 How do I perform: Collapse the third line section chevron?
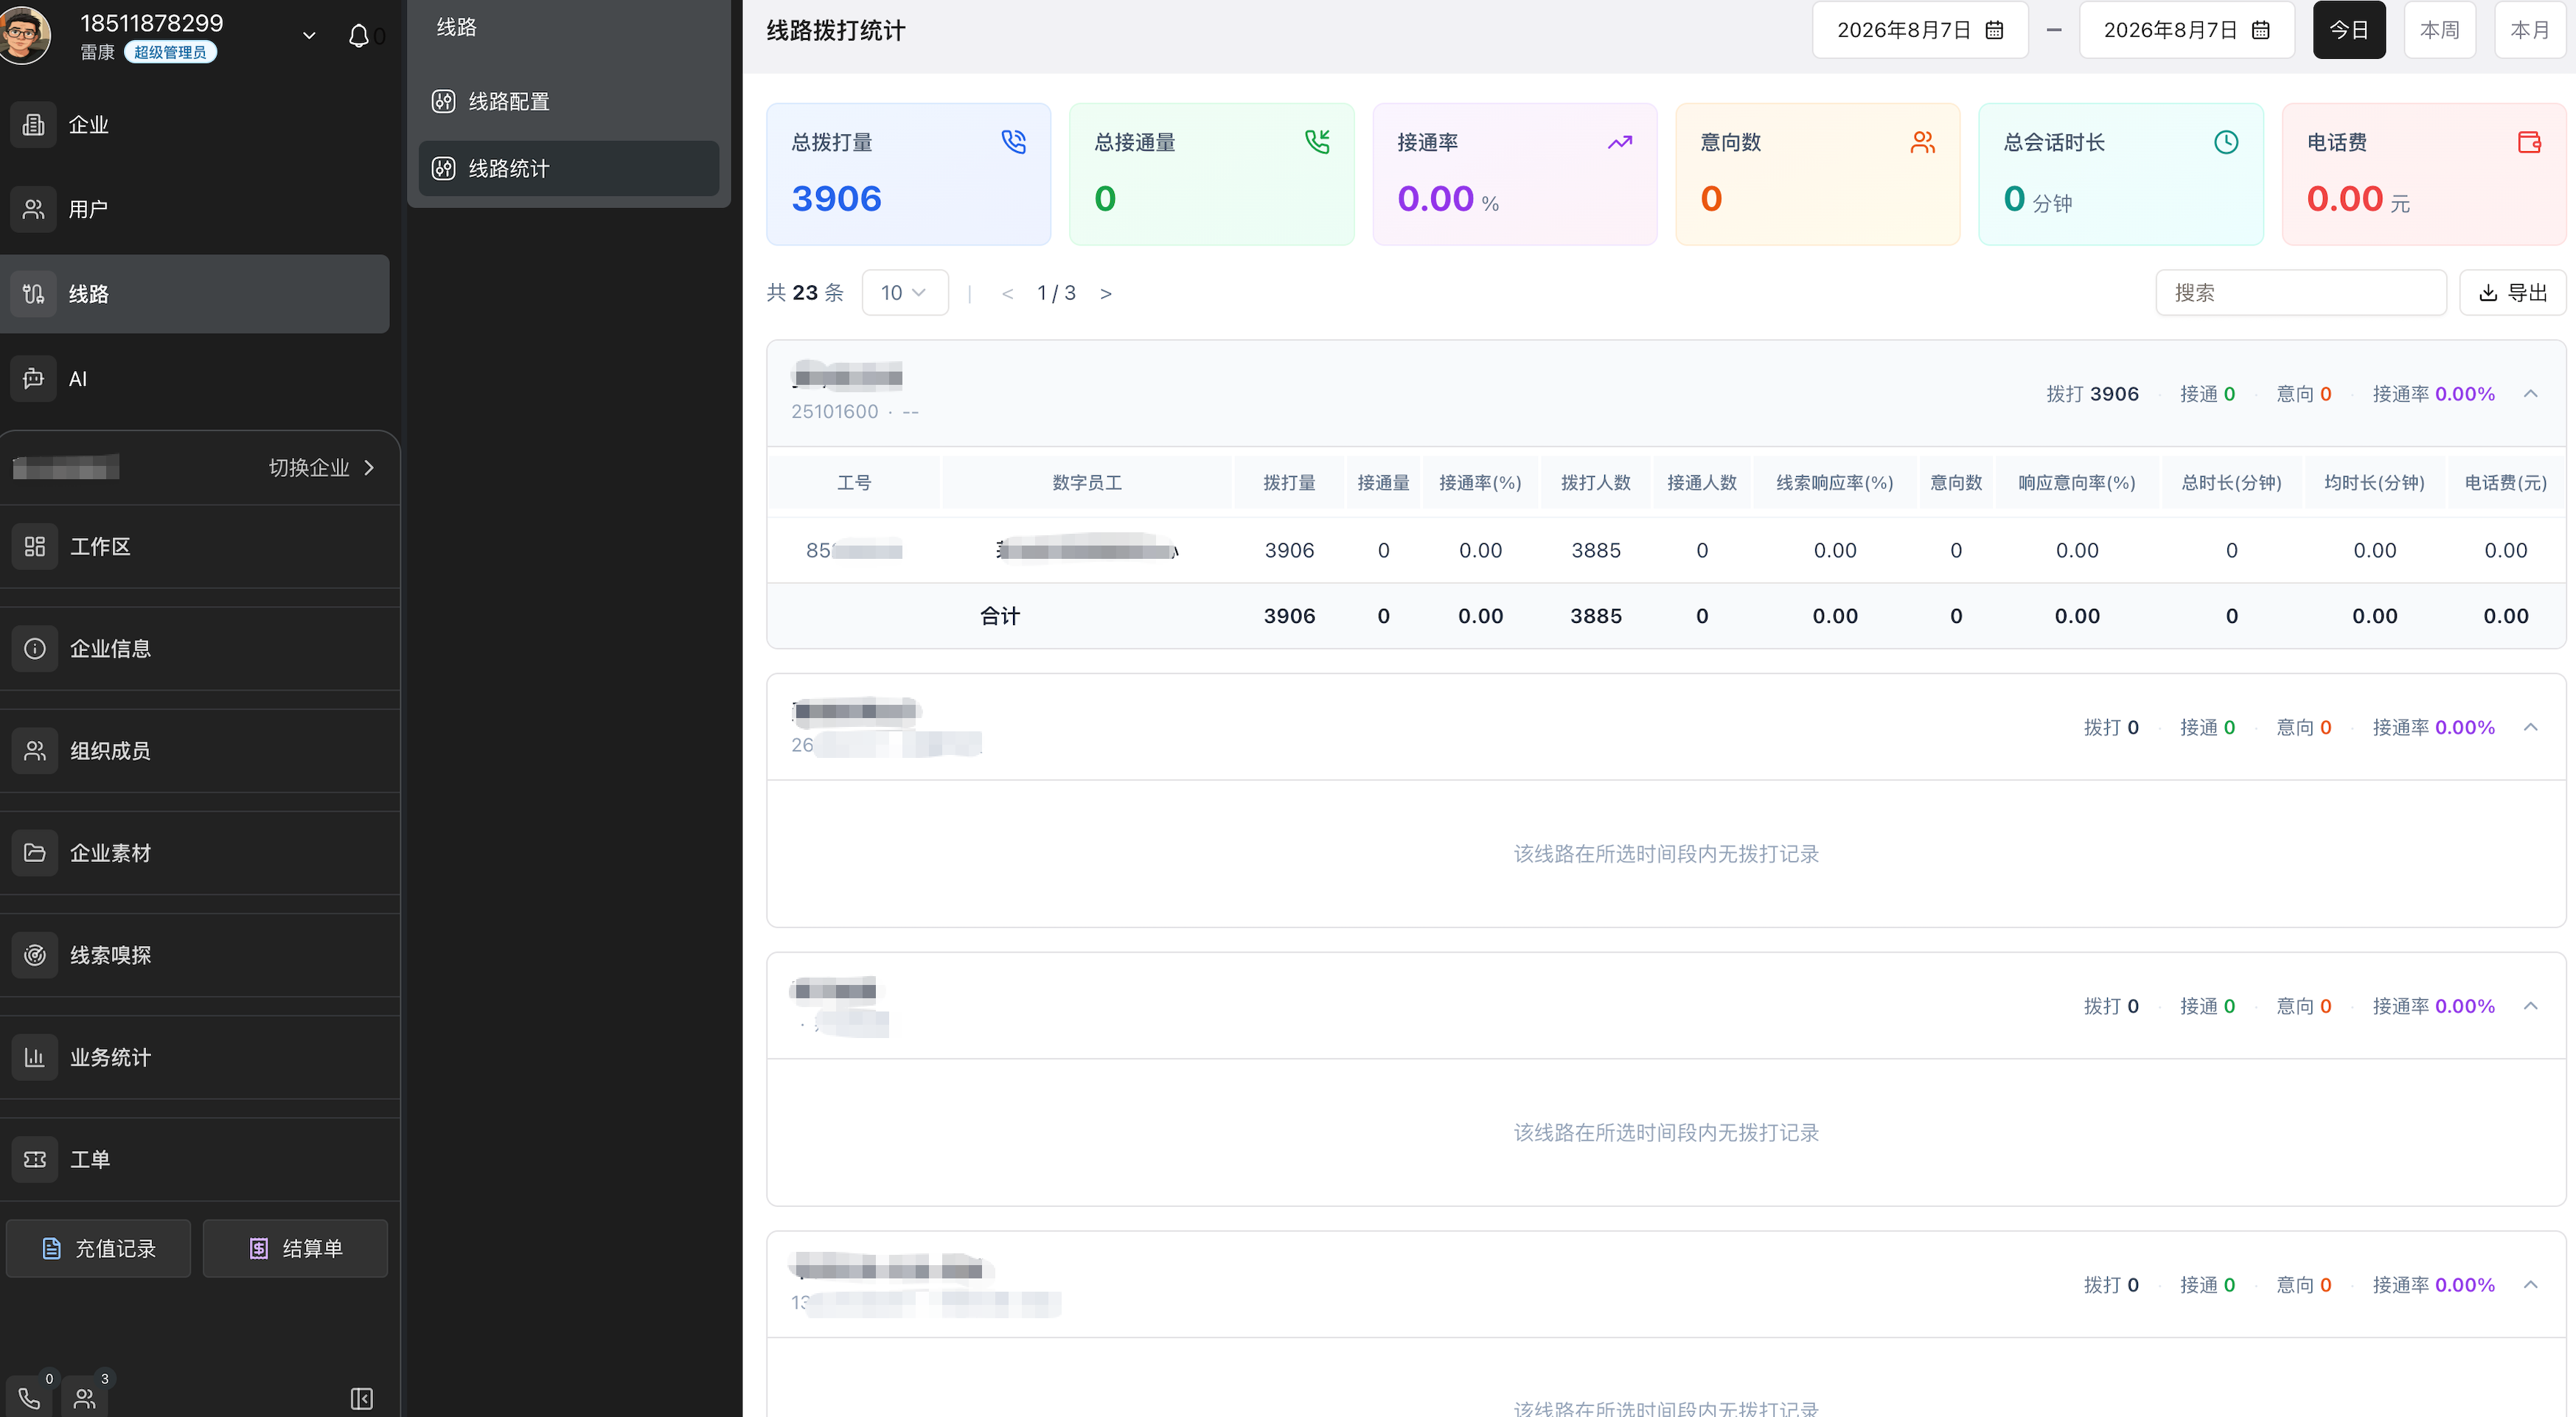[x=2530, y=1005]
